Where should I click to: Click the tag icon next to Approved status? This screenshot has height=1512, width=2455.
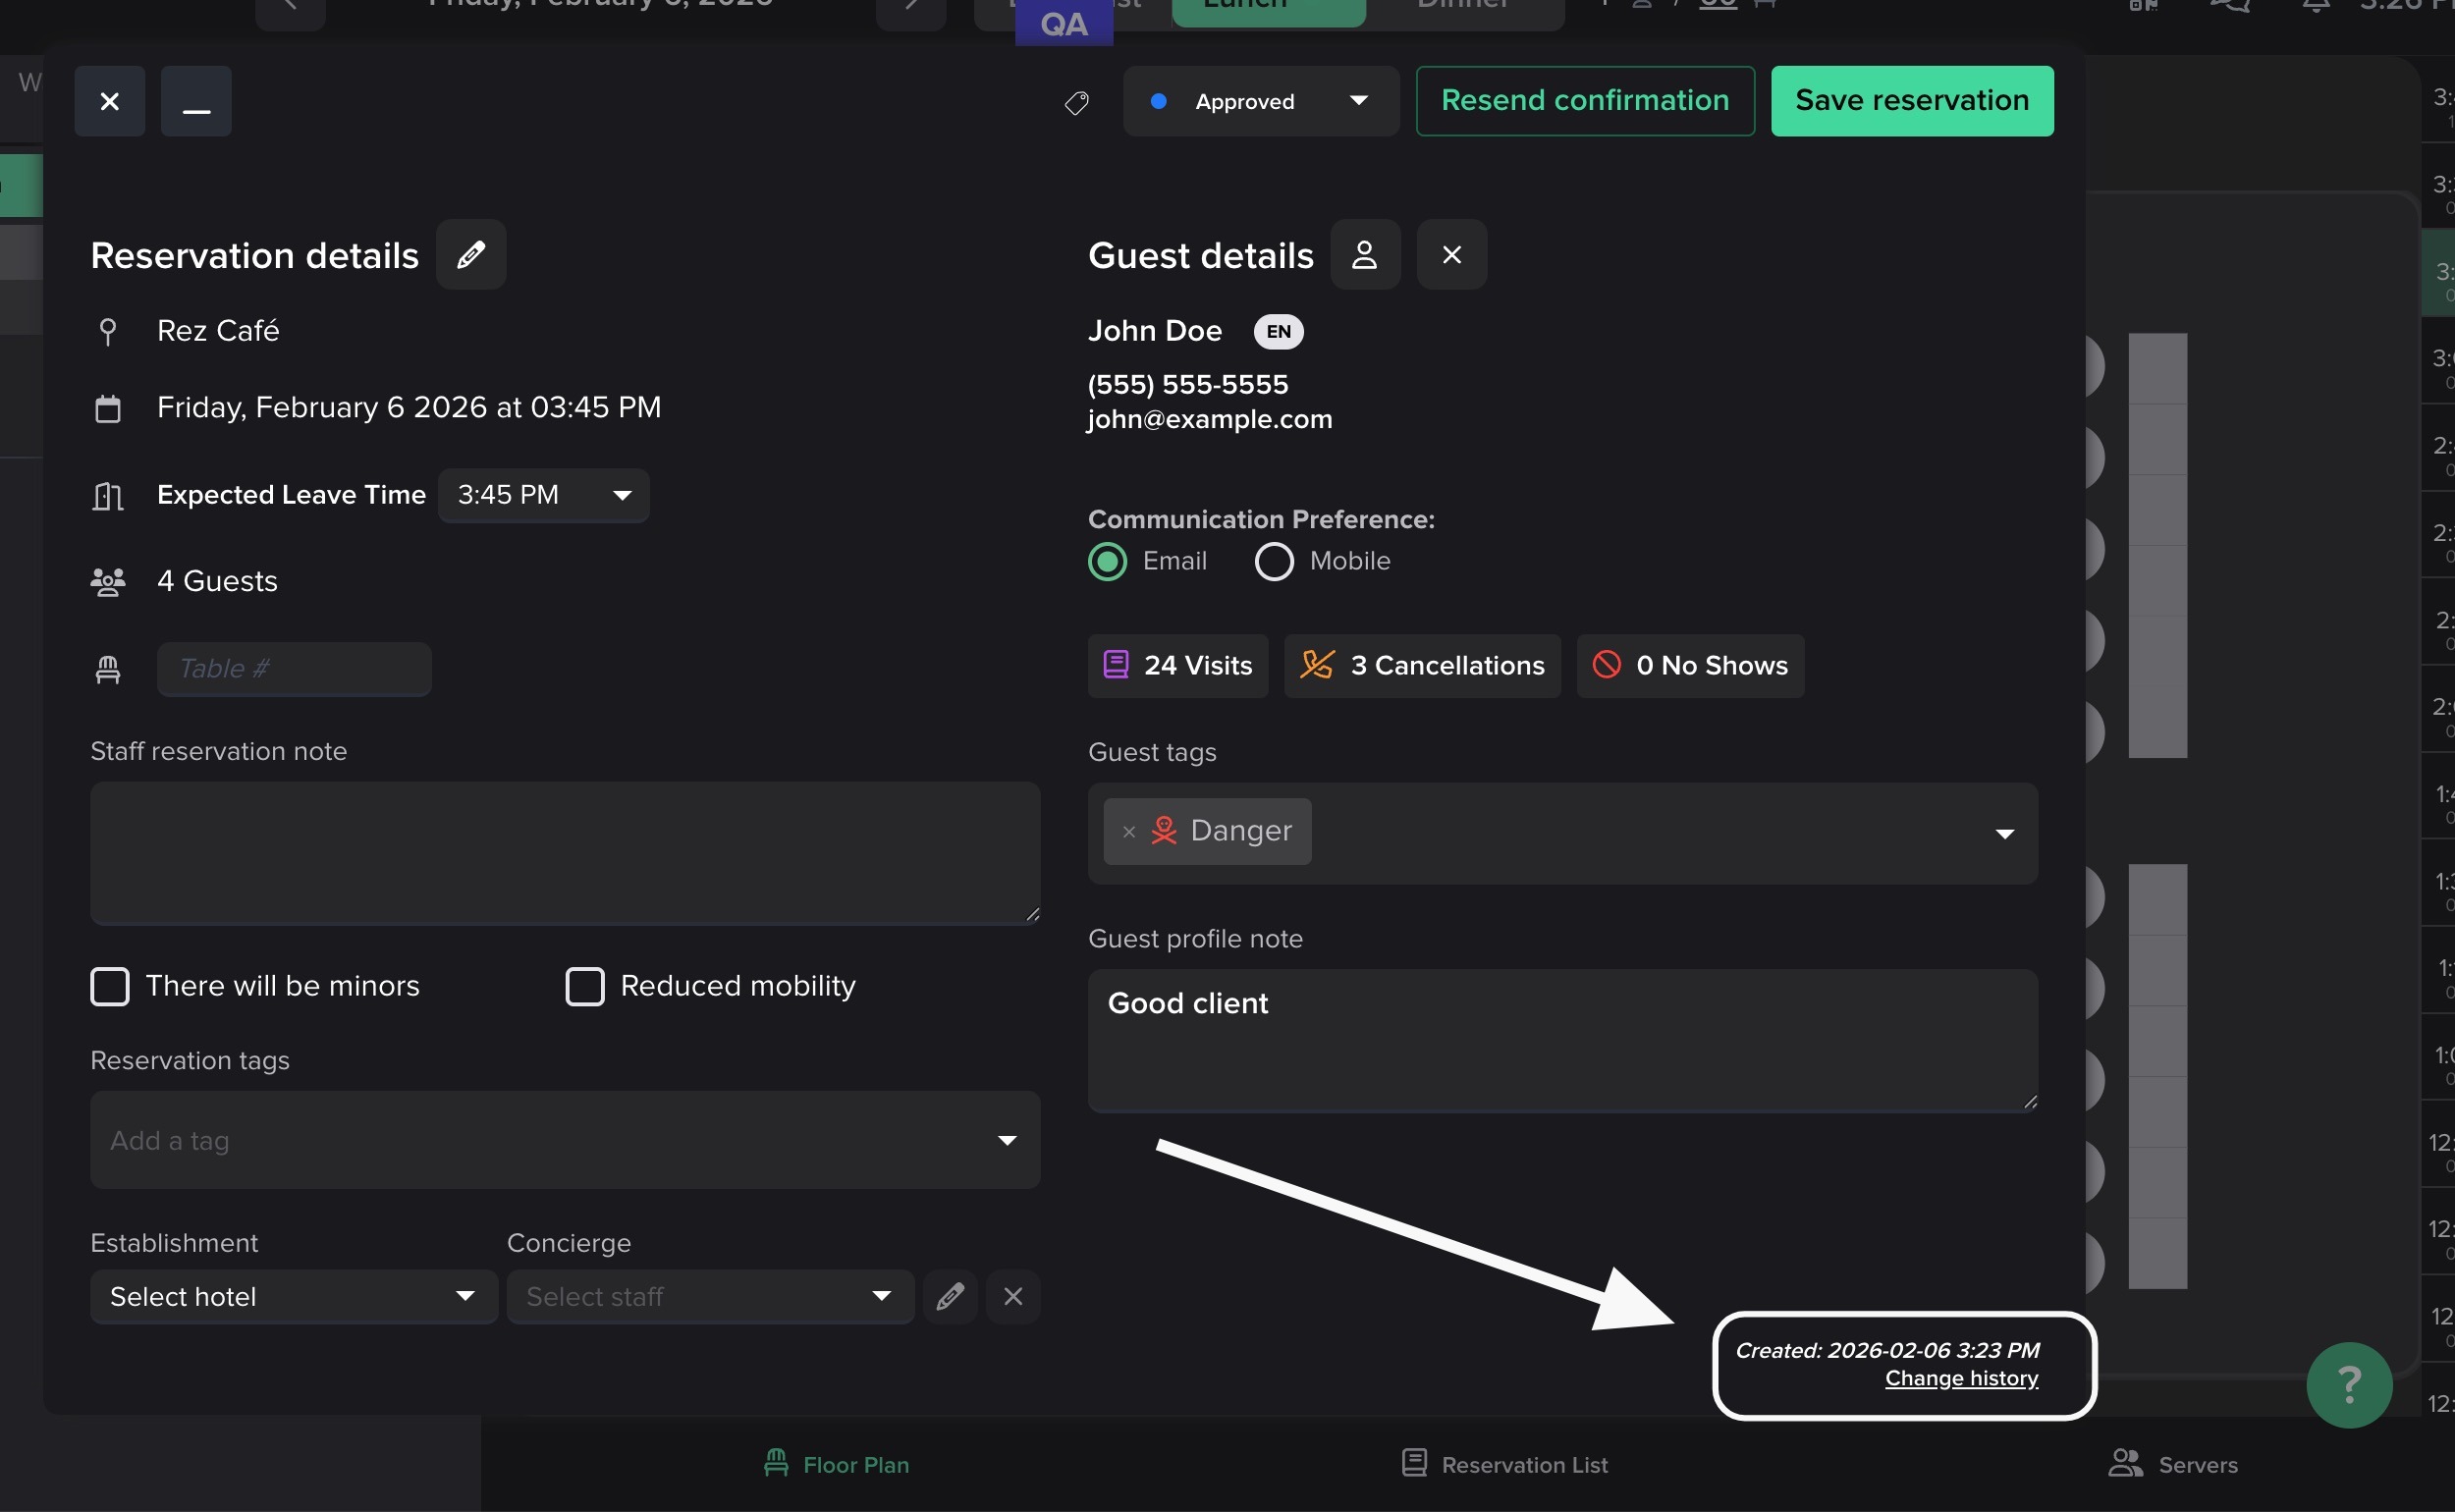tap(1077, 102)
